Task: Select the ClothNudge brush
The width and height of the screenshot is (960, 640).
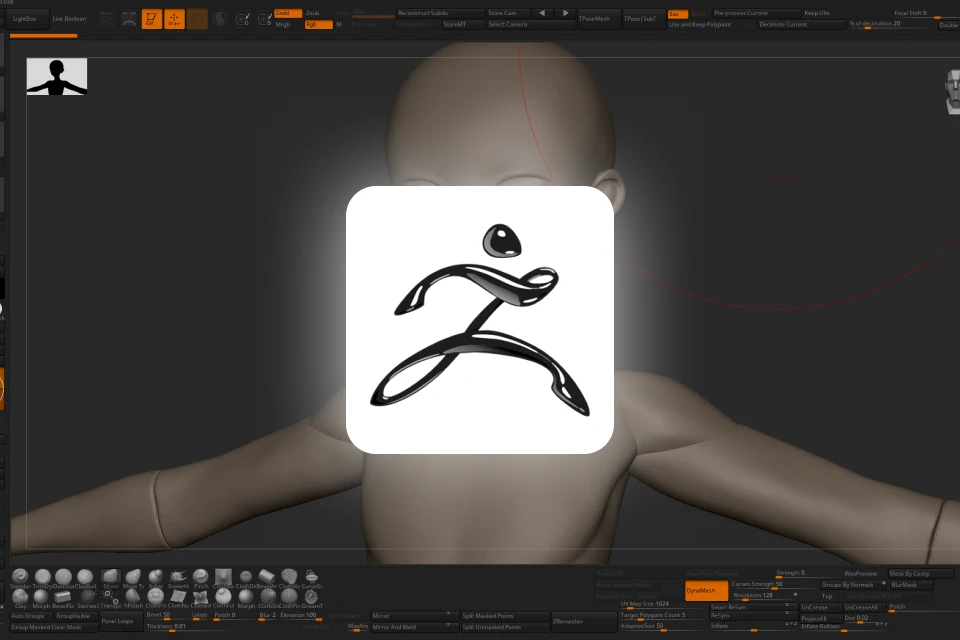Action: (178, 597)
